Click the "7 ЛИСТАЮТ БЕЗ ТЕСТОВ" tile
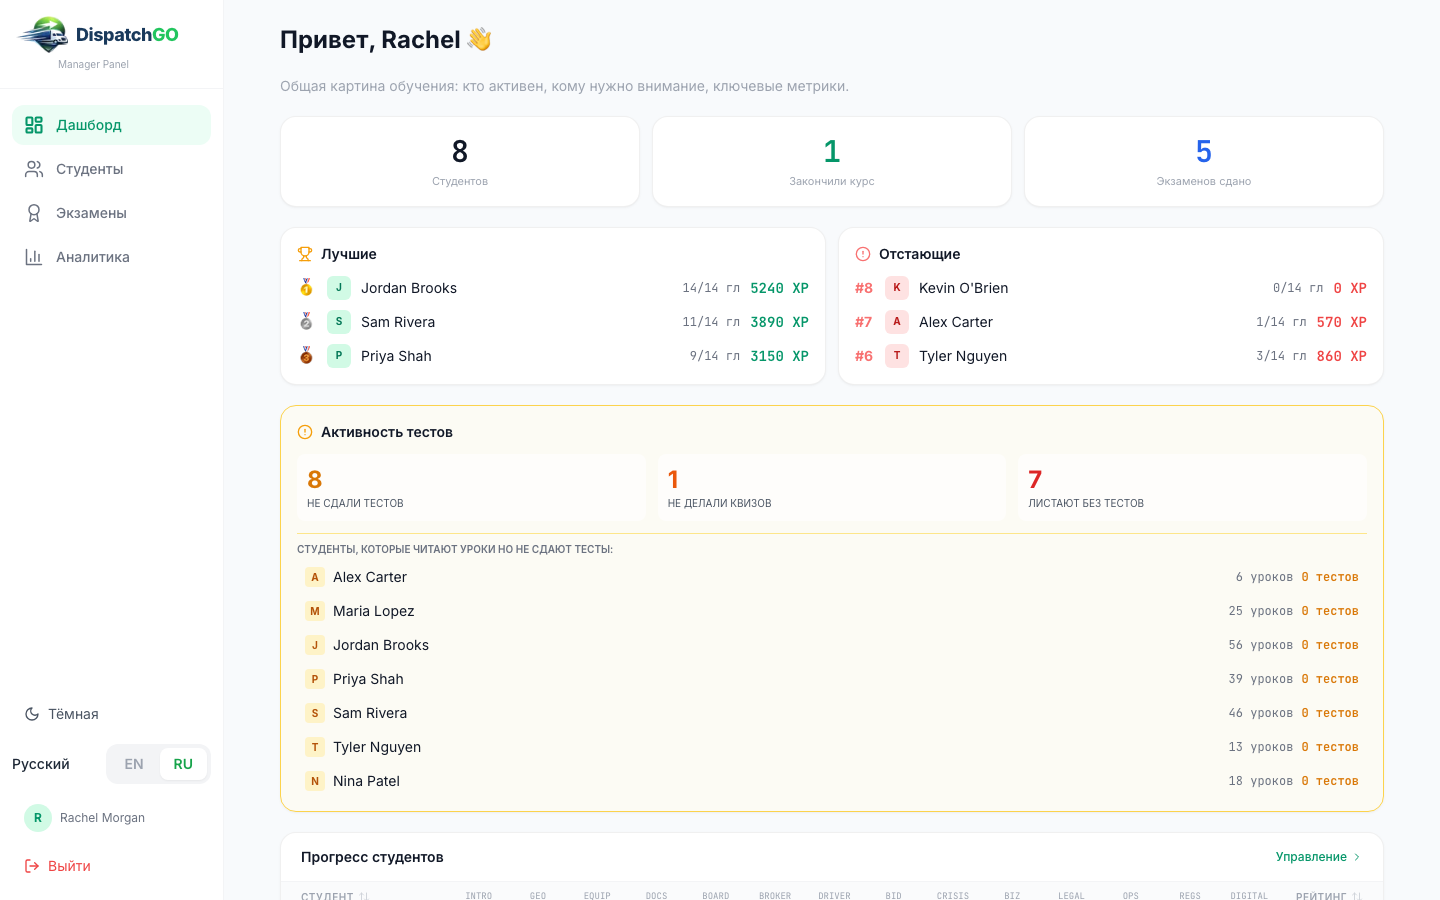The height and width of the screenshot is (900, 1440). (x=1192, y=487)
